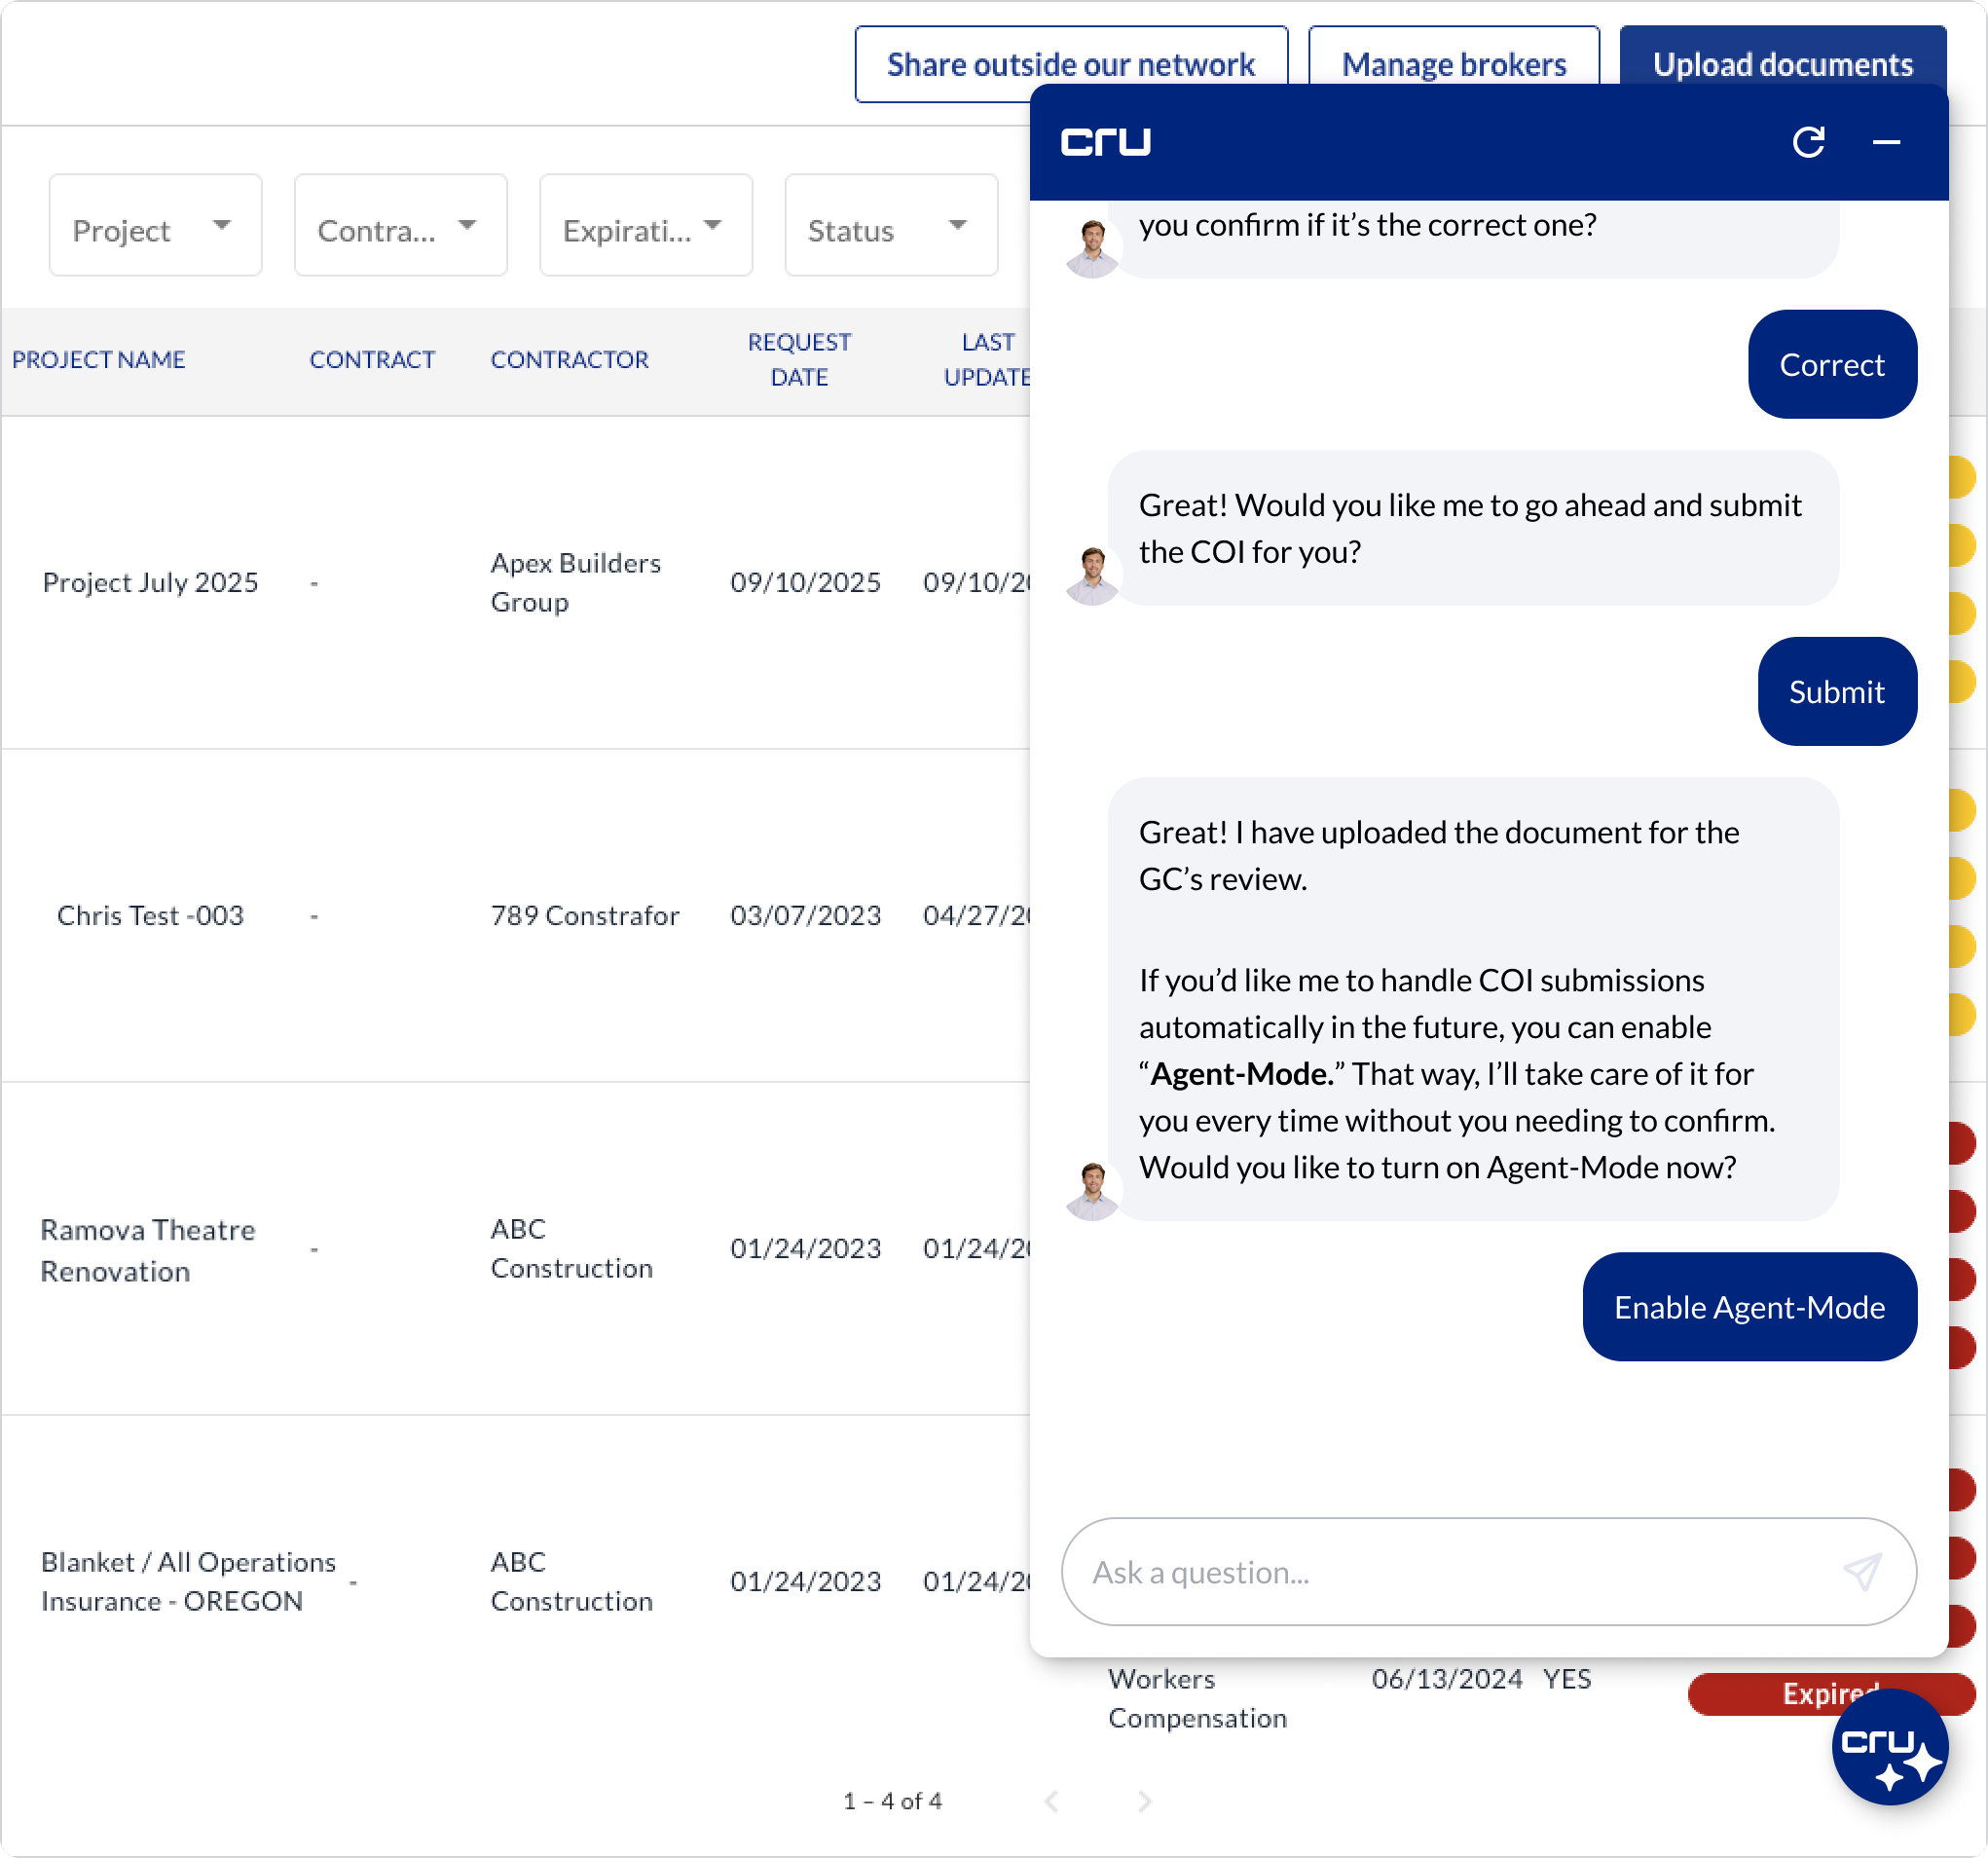Click the Enable Agent-Mode button
The height and width of the screenshot is (1858, 1988).
[1749, 1307]
